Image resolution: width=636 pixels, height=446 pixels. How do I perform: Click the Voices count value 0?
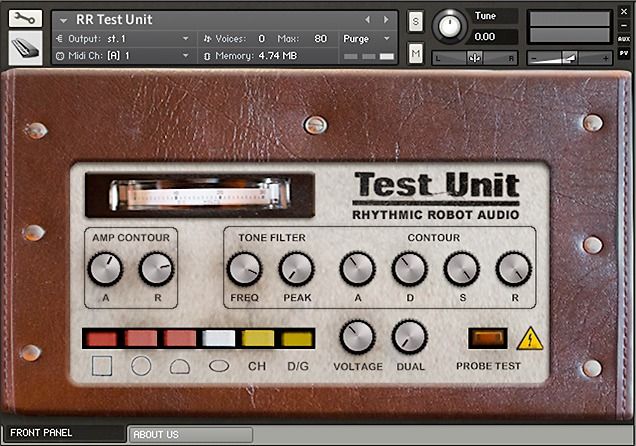click(262, 39)
